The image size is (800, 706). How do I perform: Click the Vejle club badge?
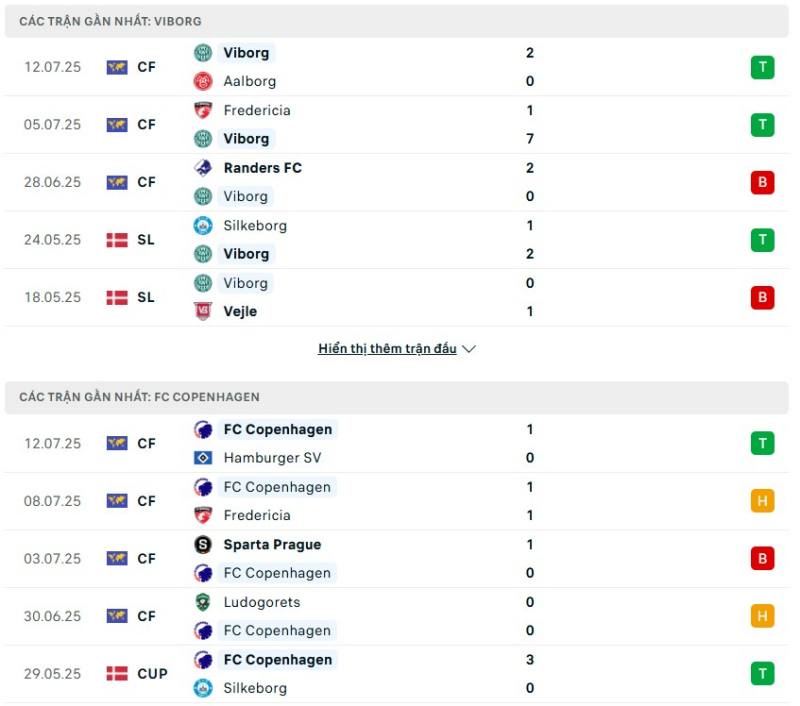pos(203,311)
